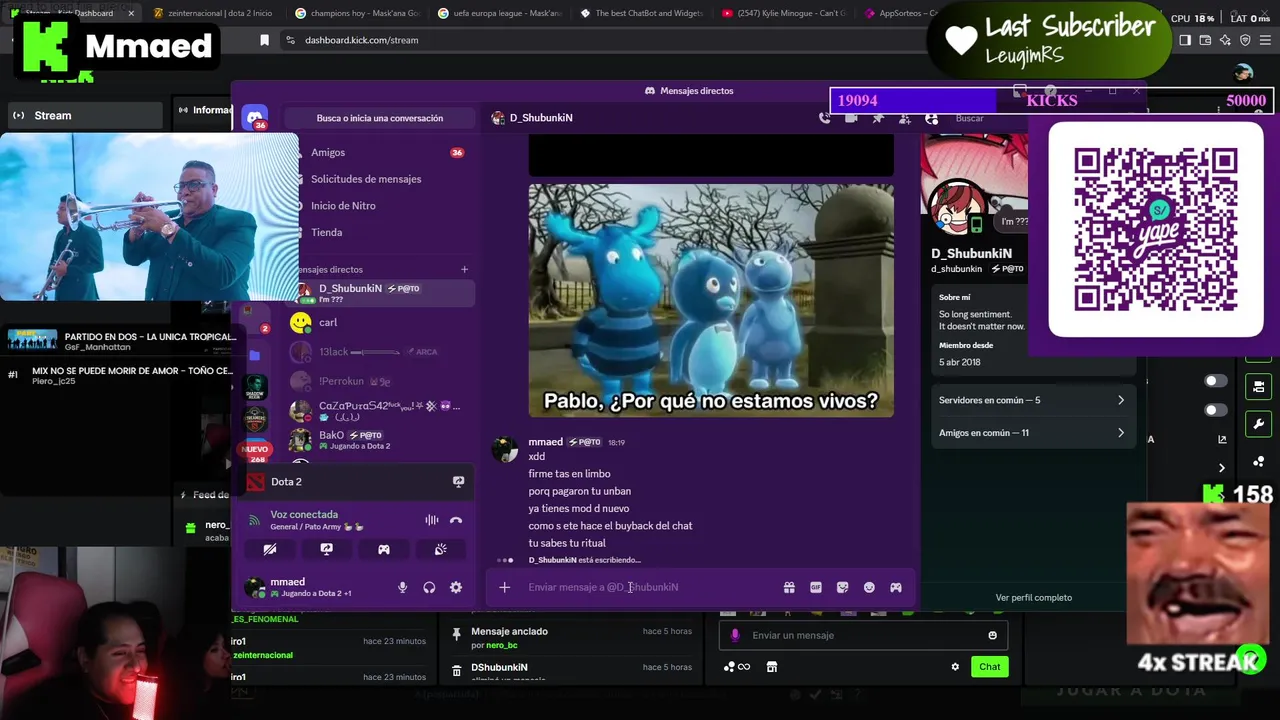The image size is (1280, 720).
Task: Open the Discord home logo button
Action: (255, 118)
